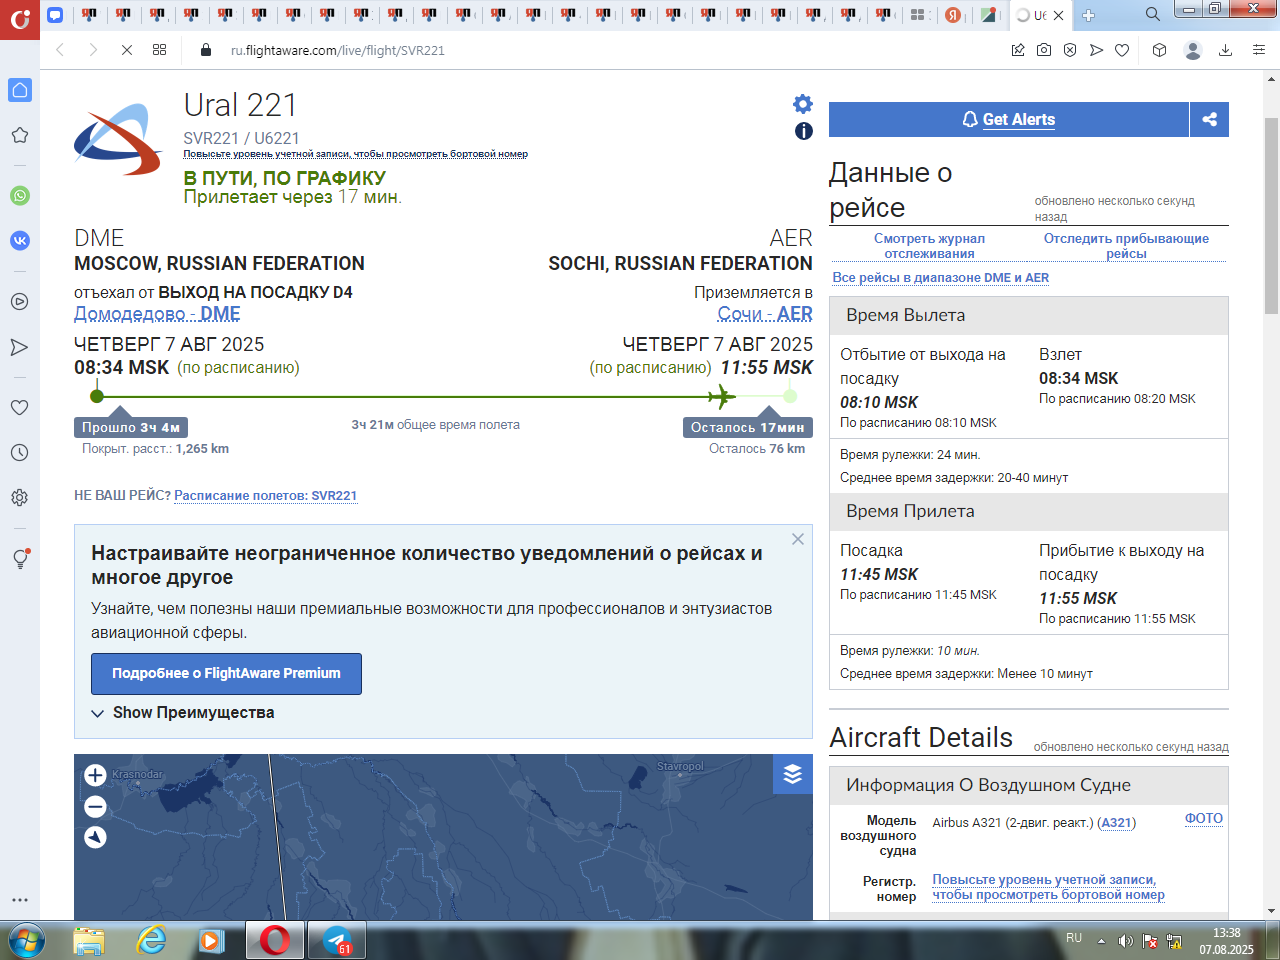The width and height of the screenshot is (1280, 960).
Task: Zoom in on the flight map
Action: click(x=95, y=775)
